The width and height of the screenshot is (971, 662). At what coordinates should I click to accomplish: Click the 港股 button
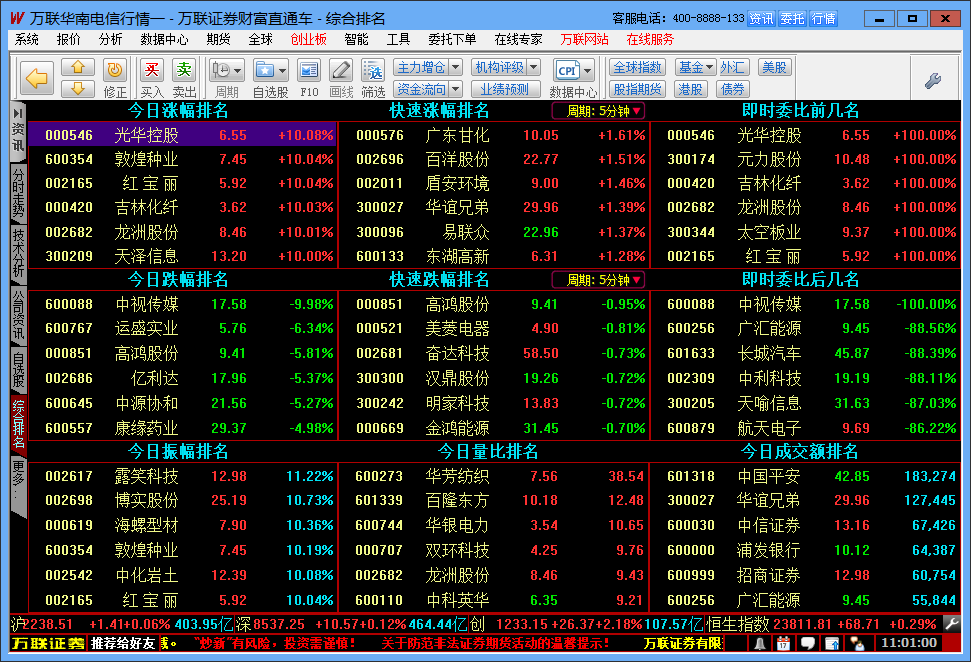pyautogui.click(x=690, y=89)
